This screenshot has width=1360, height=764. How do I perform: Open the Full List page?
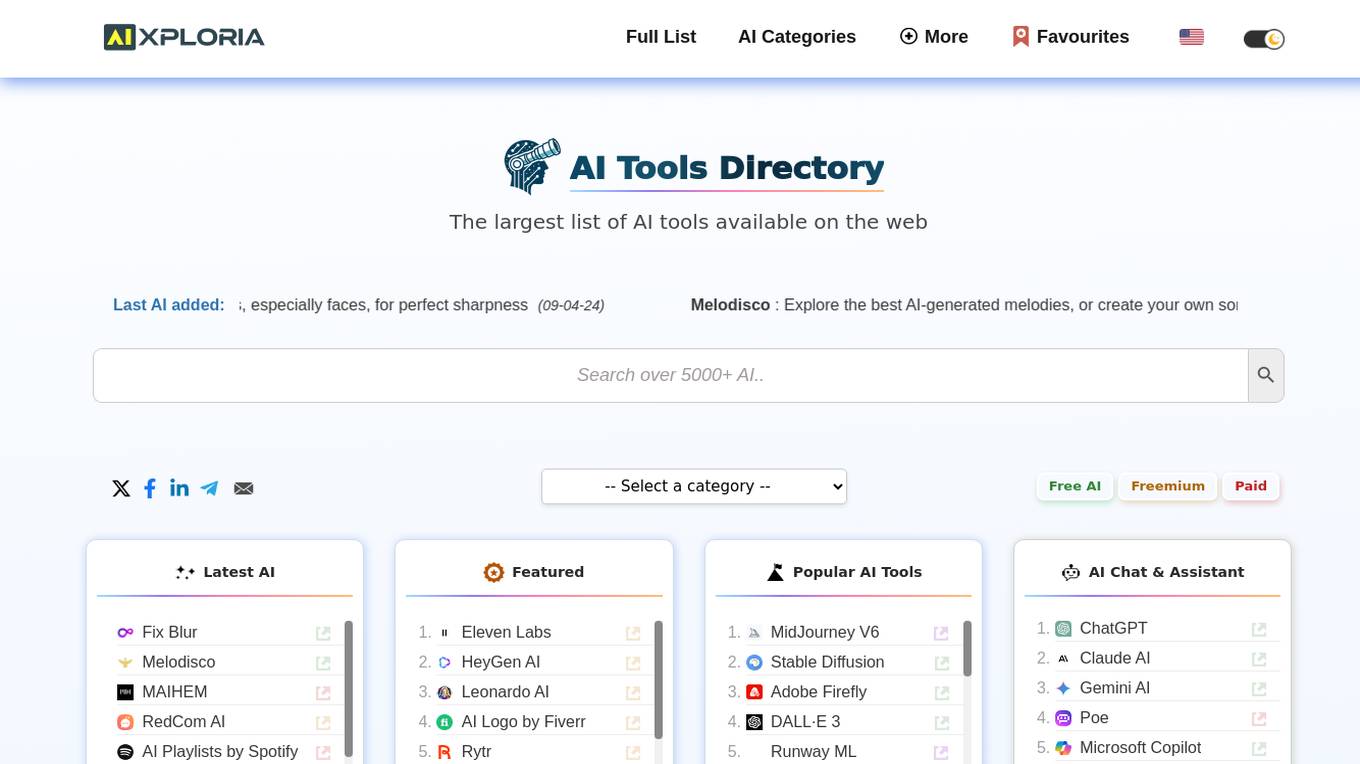(x=661, y=37)
